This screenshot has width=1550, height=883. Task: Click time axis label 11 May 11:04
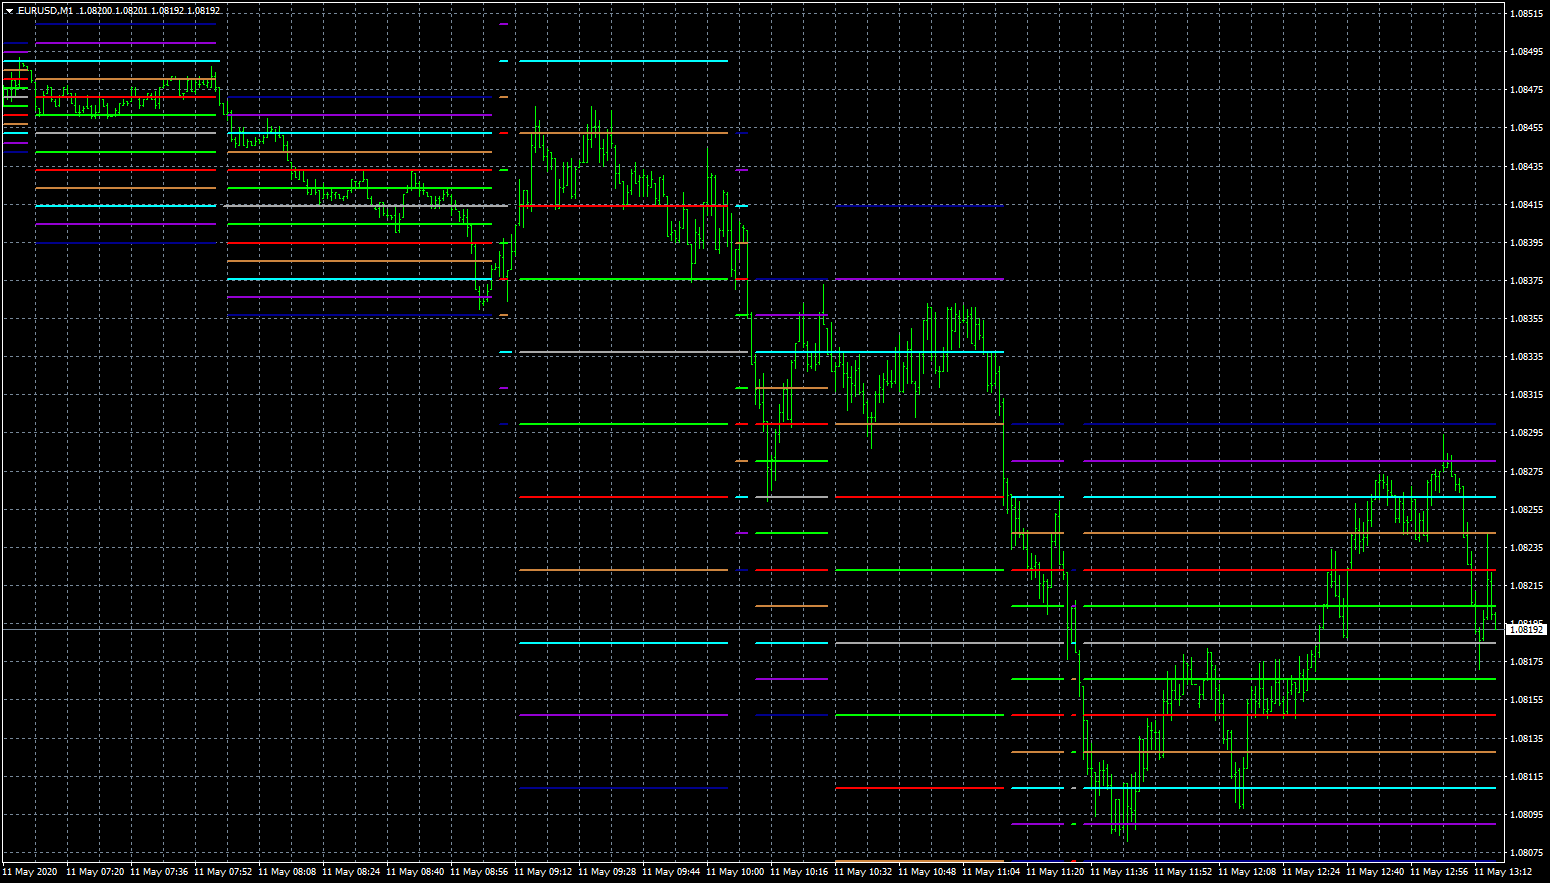pos(991,872)
